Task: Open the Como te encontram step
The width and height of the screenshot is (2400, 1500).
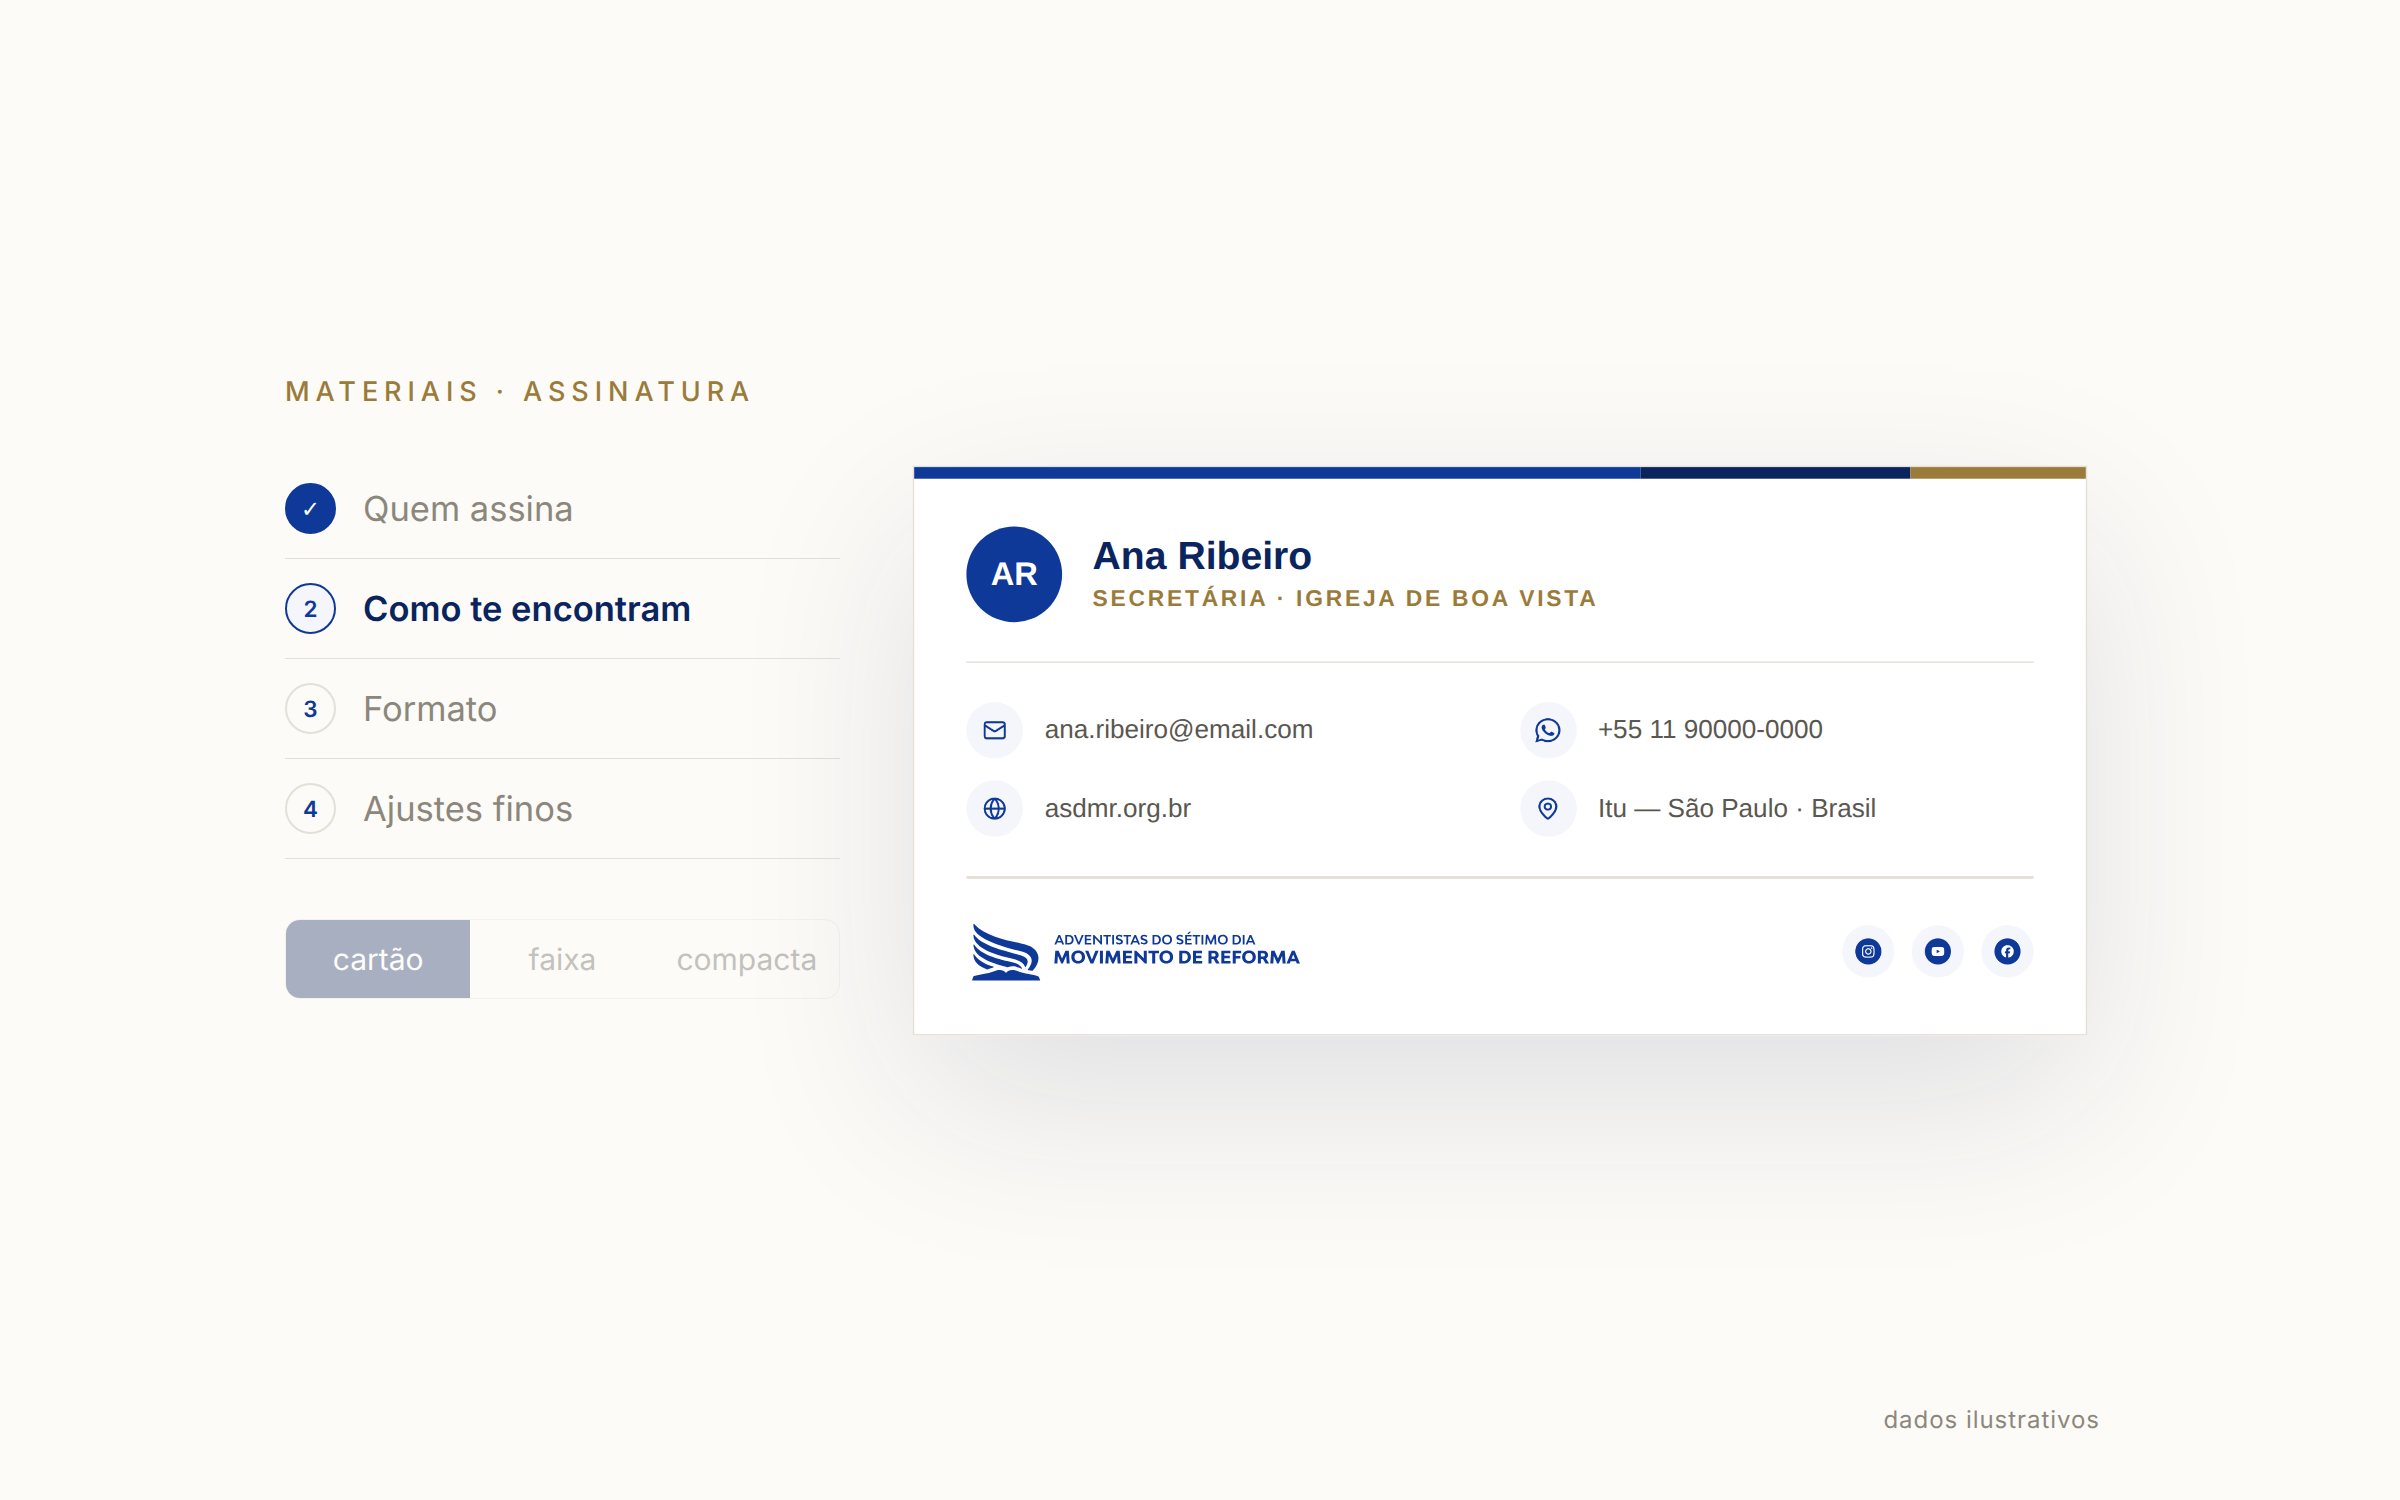Action: [x=562, y=609]
